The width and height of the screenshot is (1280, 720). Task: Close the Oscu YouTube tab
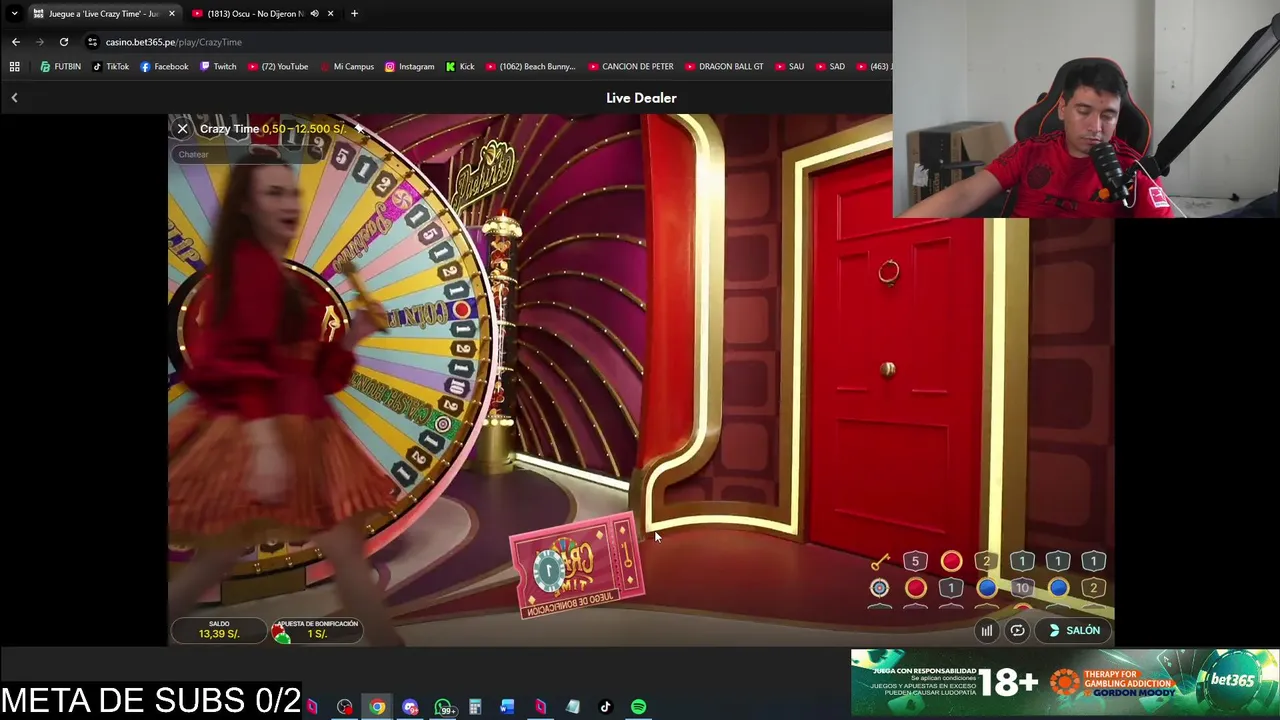tap(330, 14)
